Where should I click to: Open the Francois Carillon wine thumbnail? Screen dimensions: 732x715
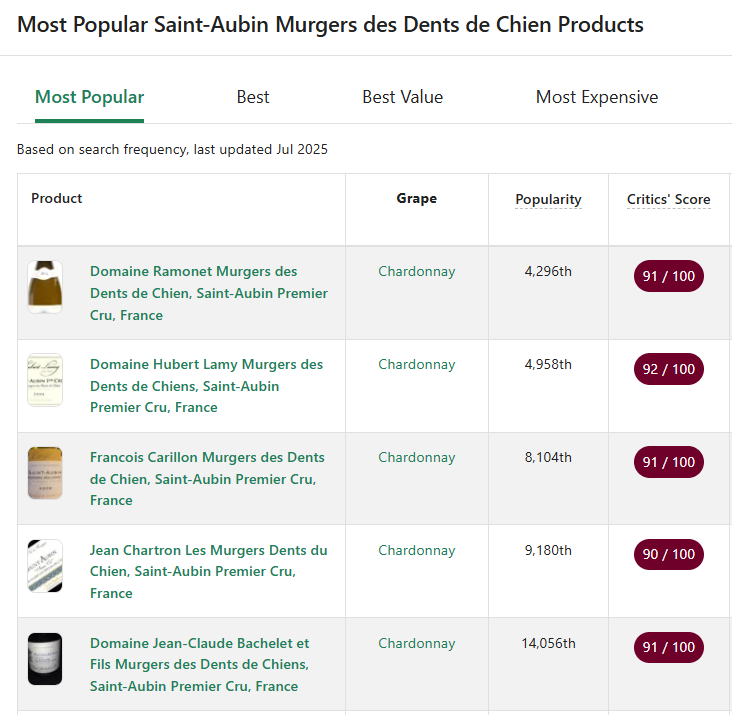pos(45,473)
